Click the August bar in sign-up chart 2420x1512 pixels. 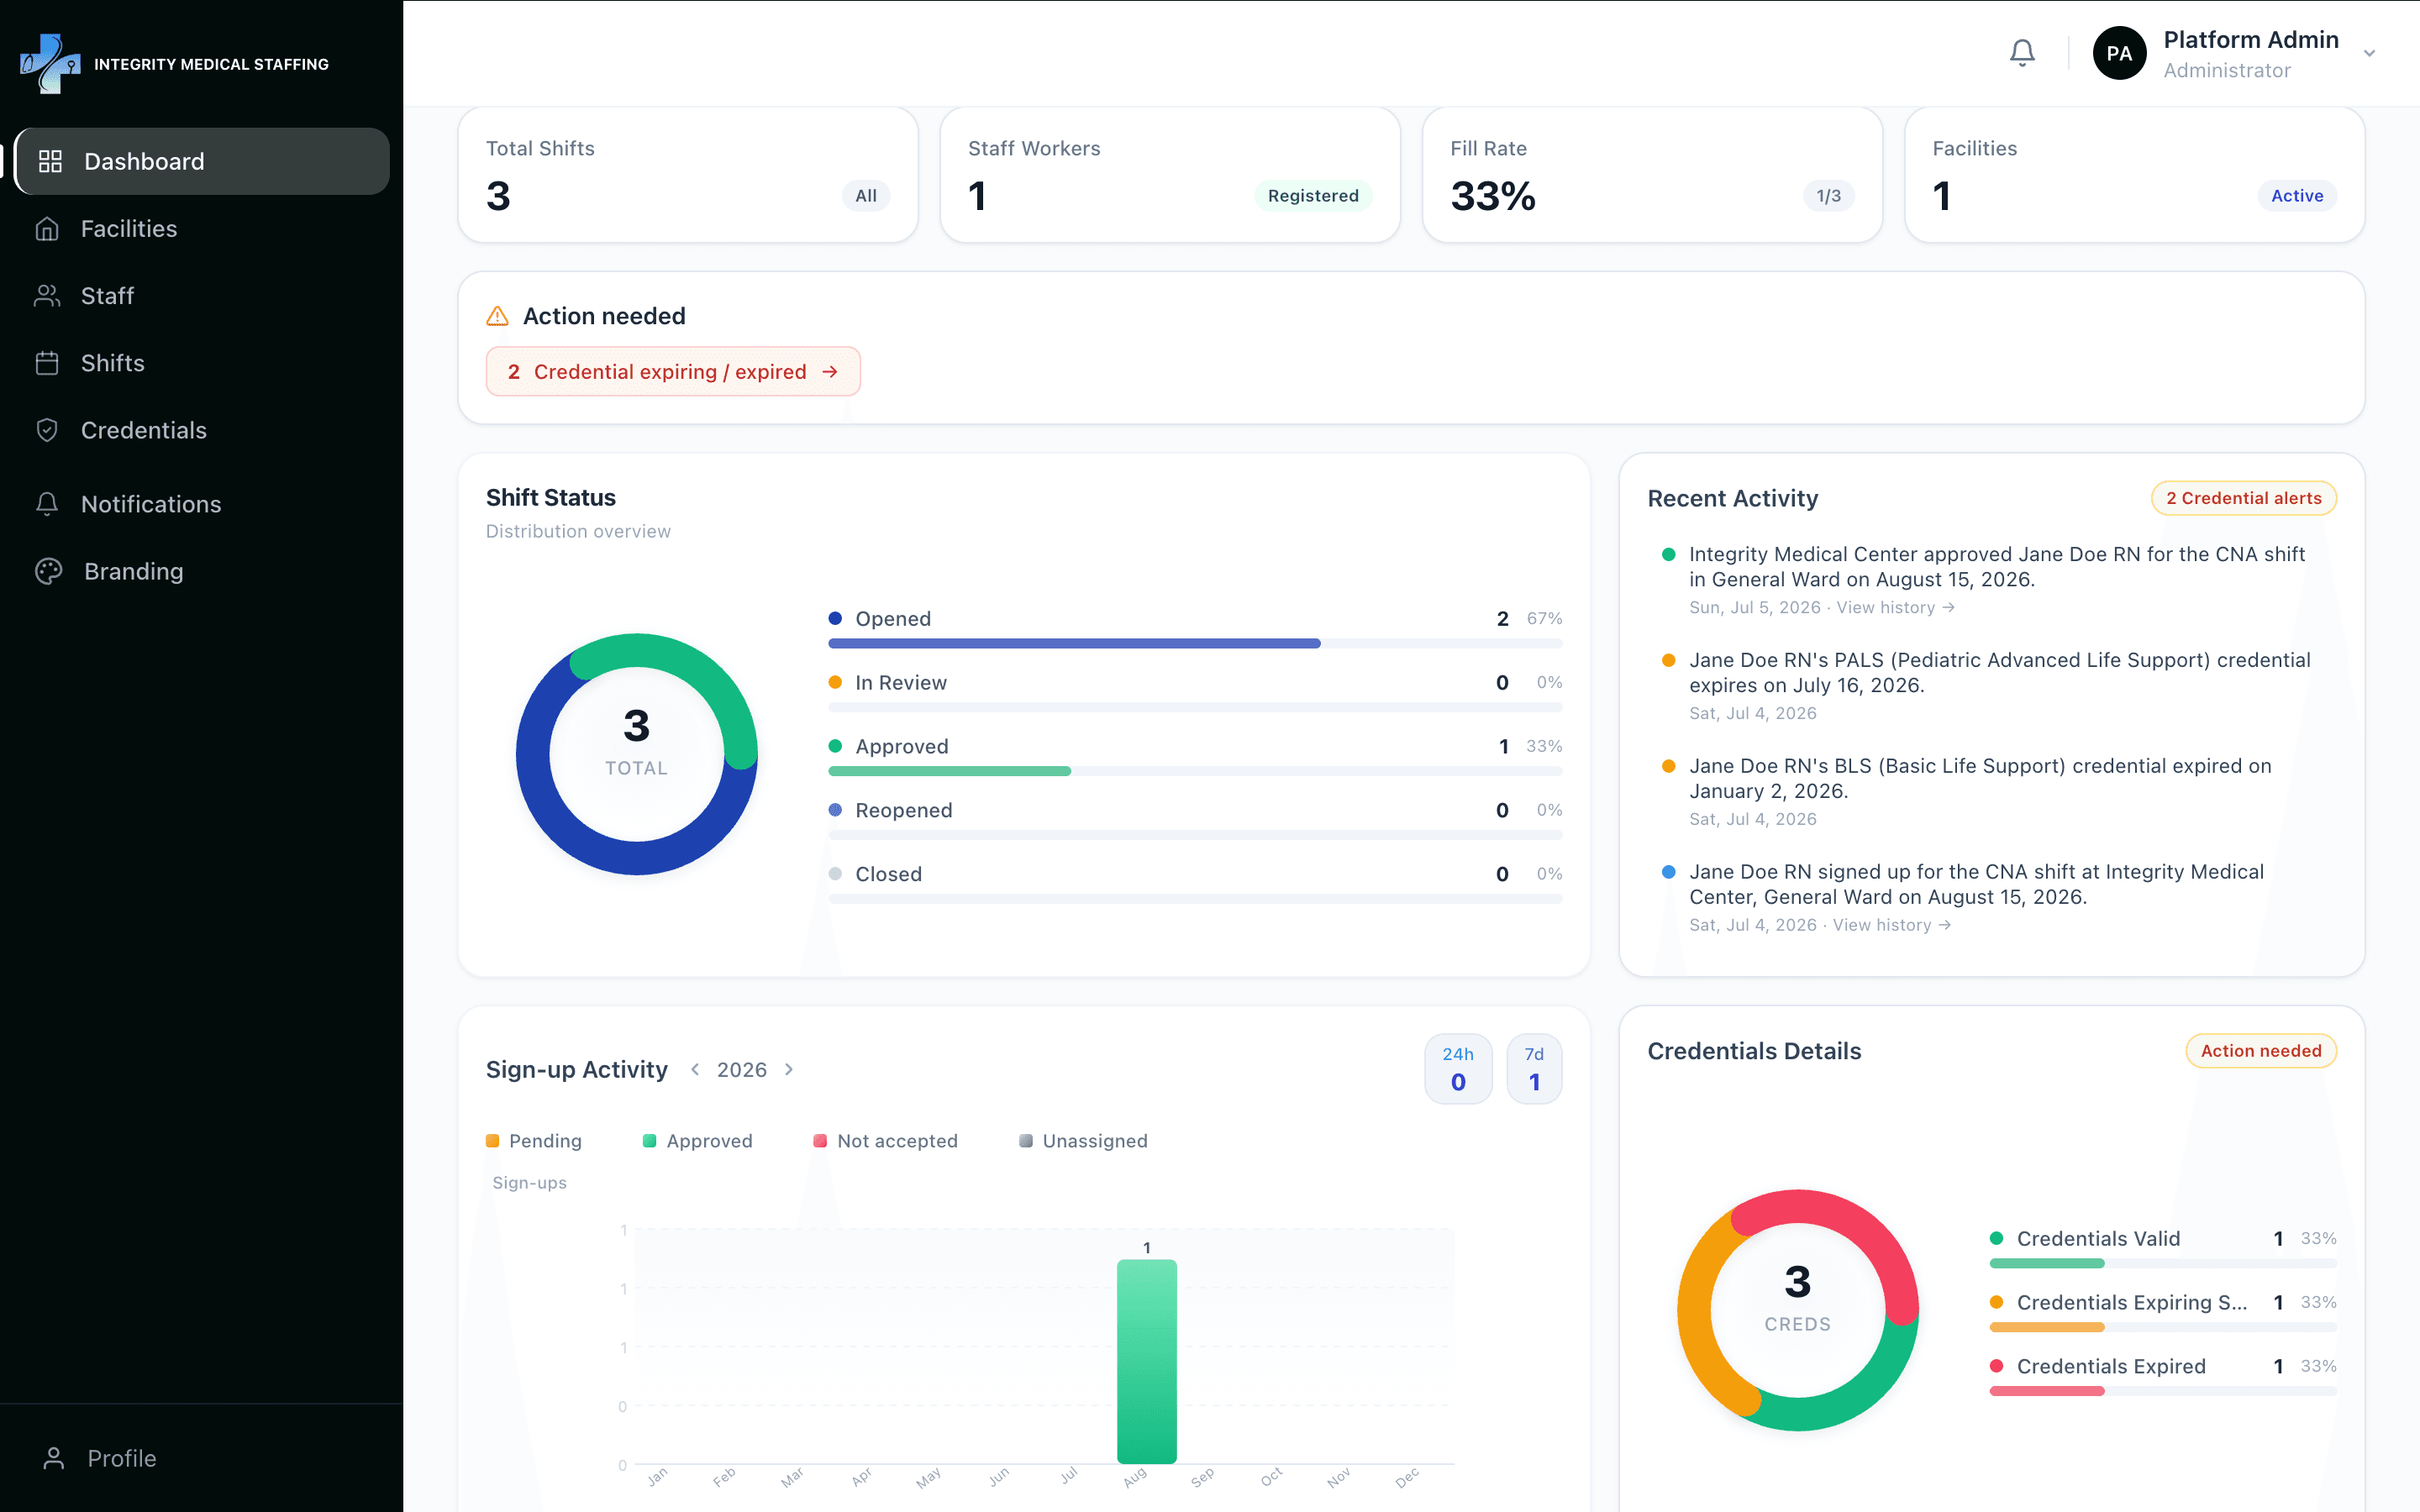[x=1147, y=1361]
